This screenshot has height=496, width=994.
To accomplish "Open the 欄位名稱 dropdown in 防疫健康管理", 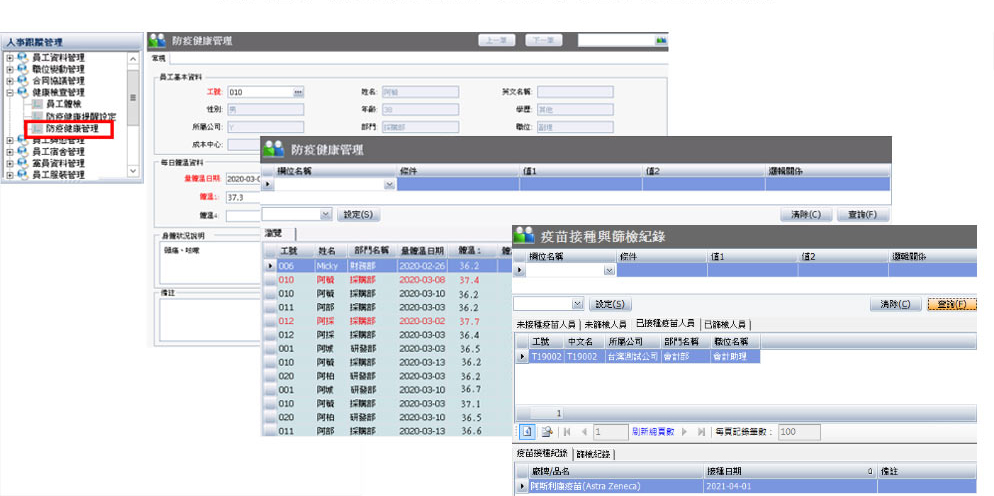I will (389, 185).
